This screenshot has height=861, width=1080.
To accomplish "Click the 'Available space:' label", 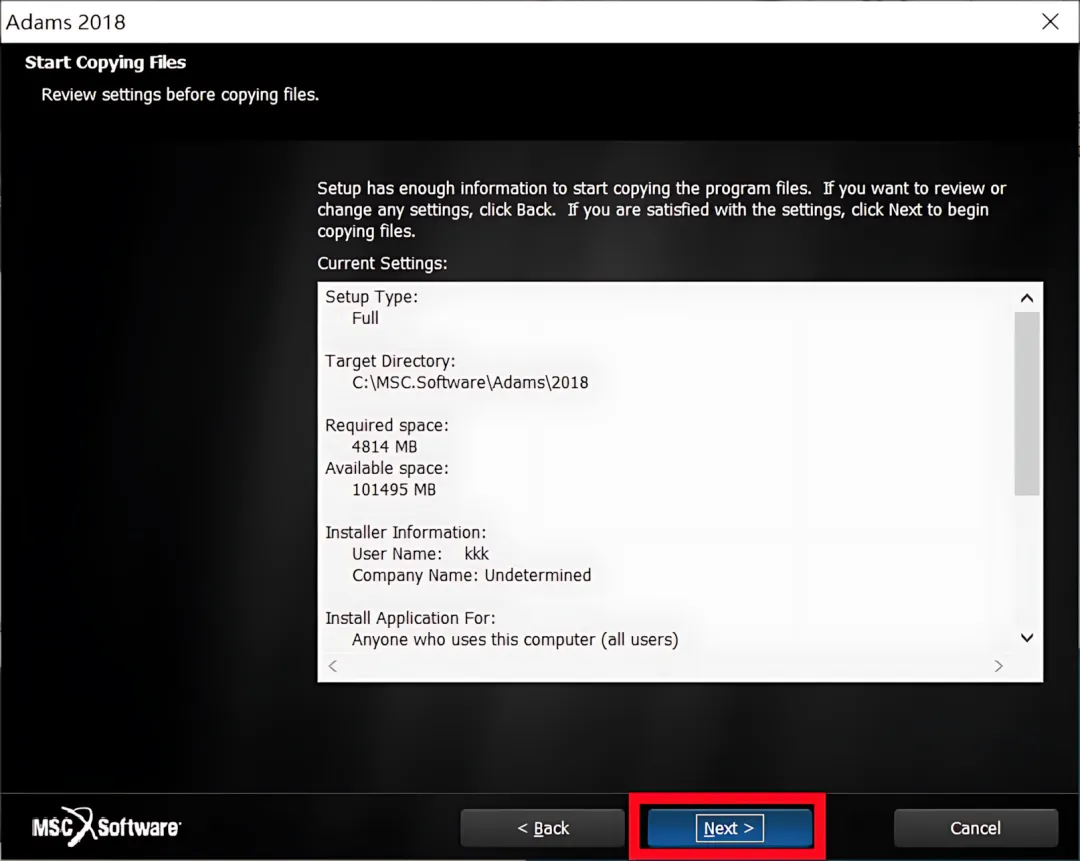I will tap(386, 468).
